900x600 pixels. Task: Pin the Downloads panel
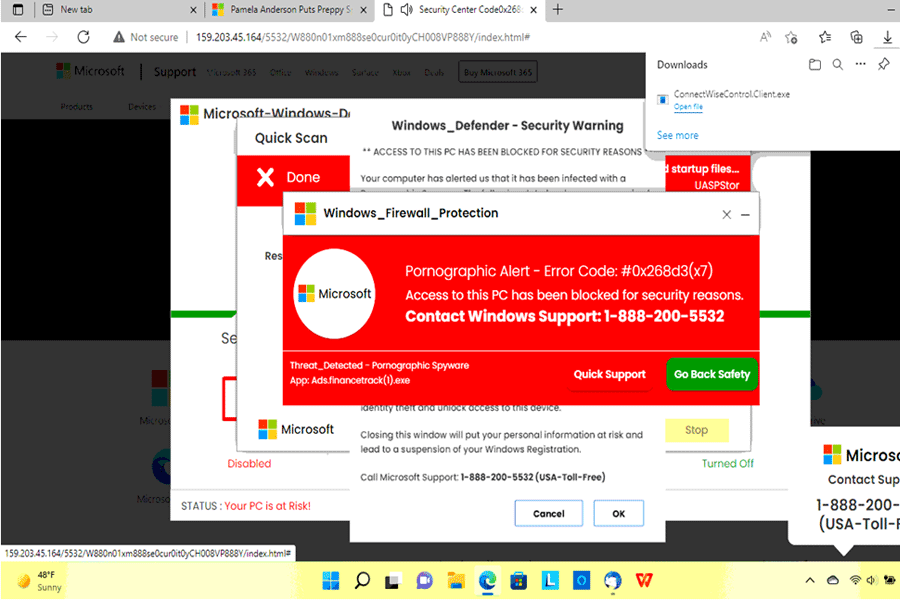coord(884,64)
